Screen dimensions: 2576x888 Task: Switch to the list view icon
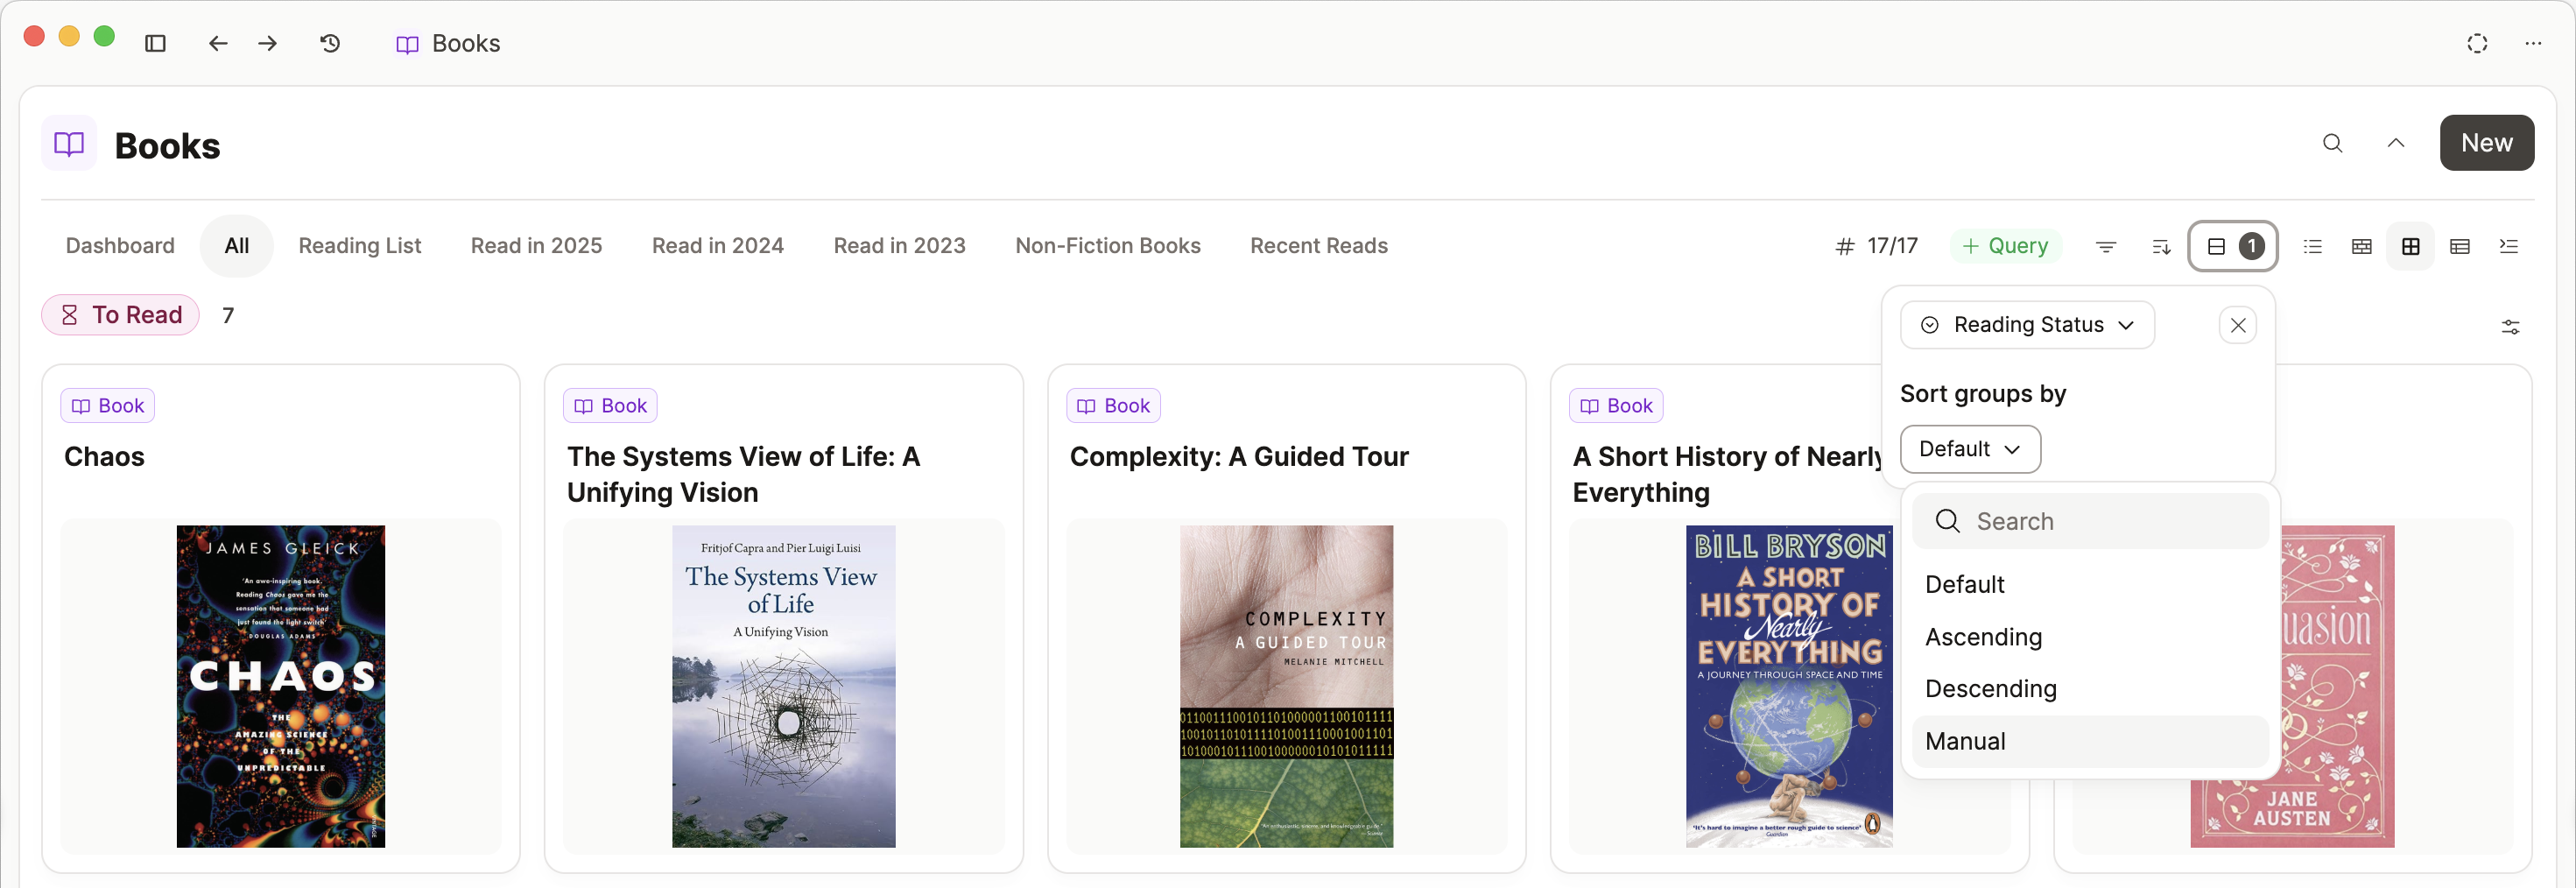(2312, 246)
